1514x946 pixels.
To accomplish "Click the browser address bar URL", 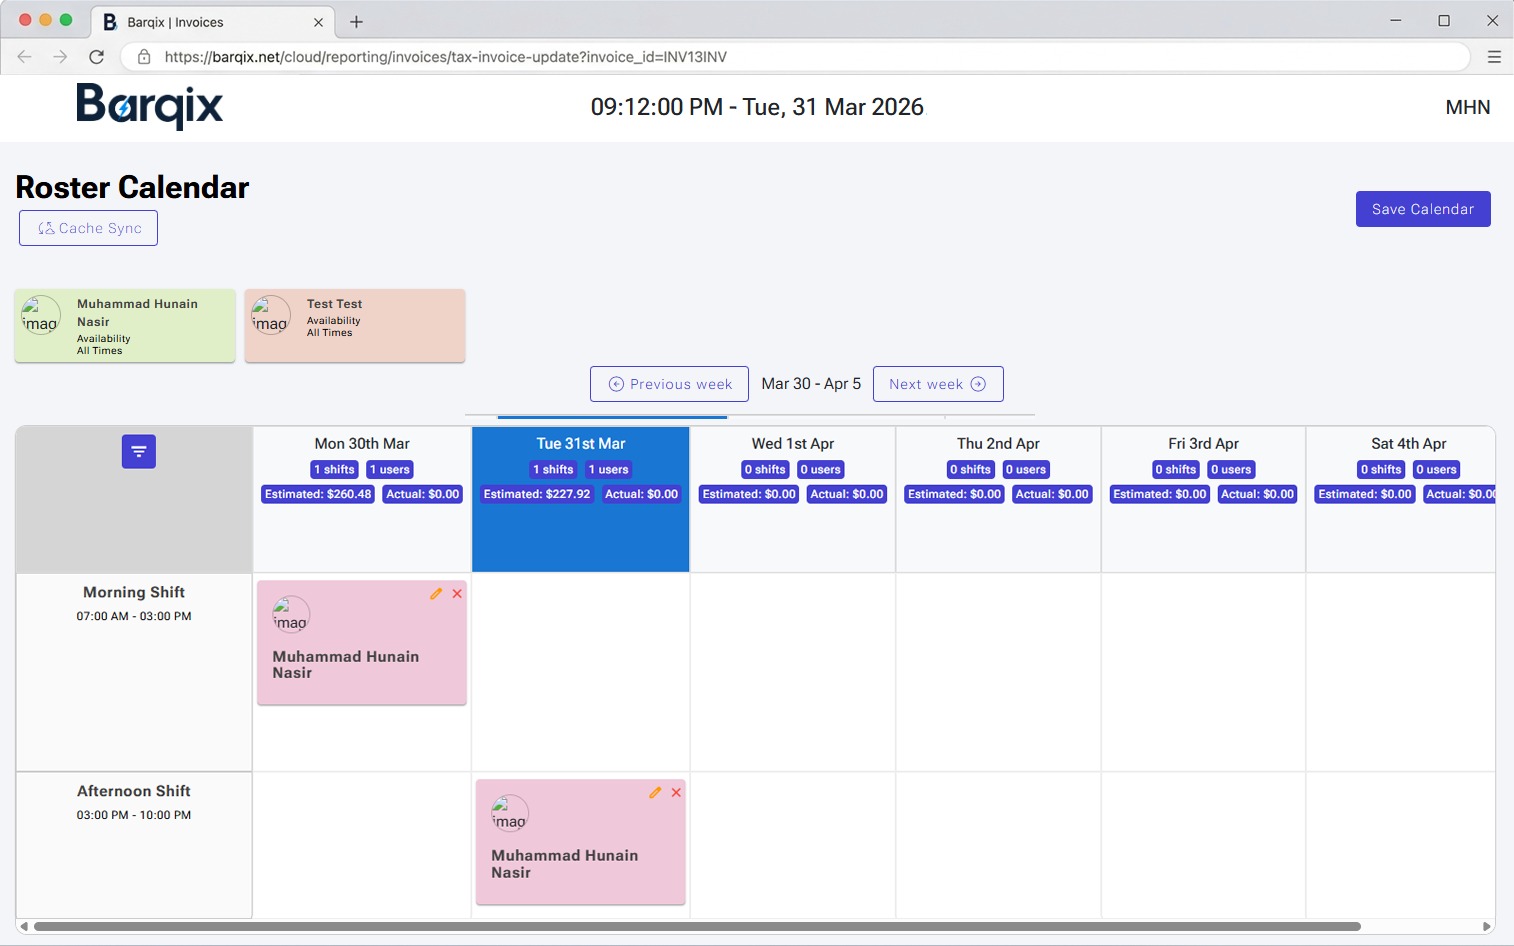I will tap(445, 57).
